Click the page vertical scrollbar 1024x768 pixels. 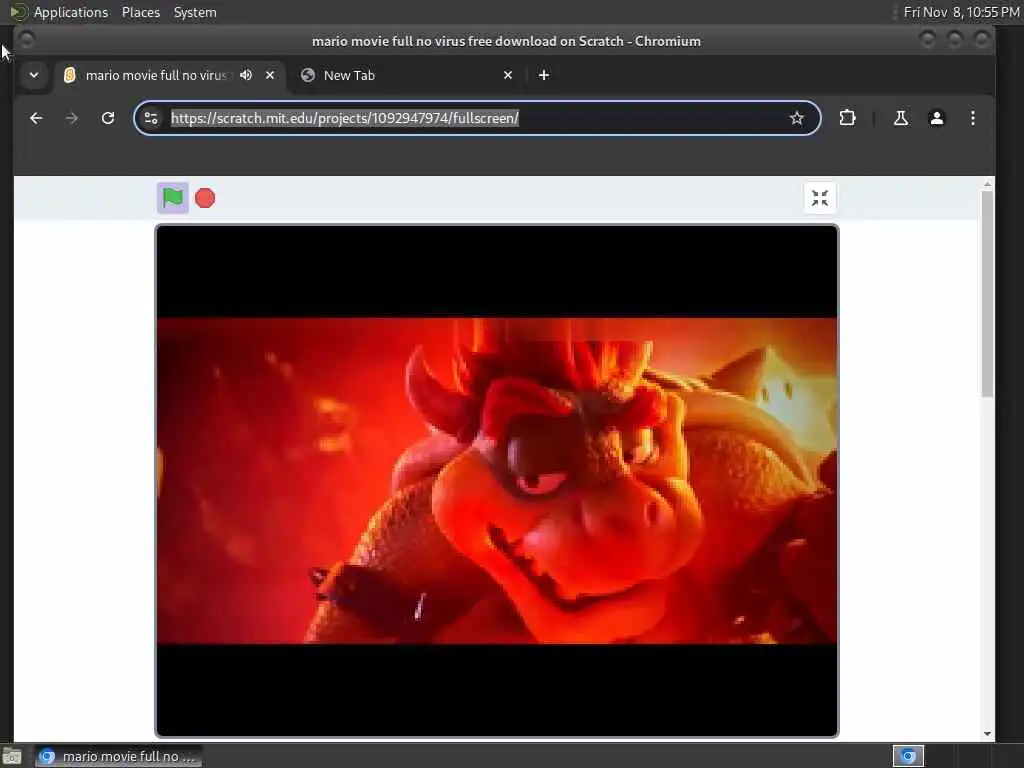pyautogui.click(x=987, y=294)
